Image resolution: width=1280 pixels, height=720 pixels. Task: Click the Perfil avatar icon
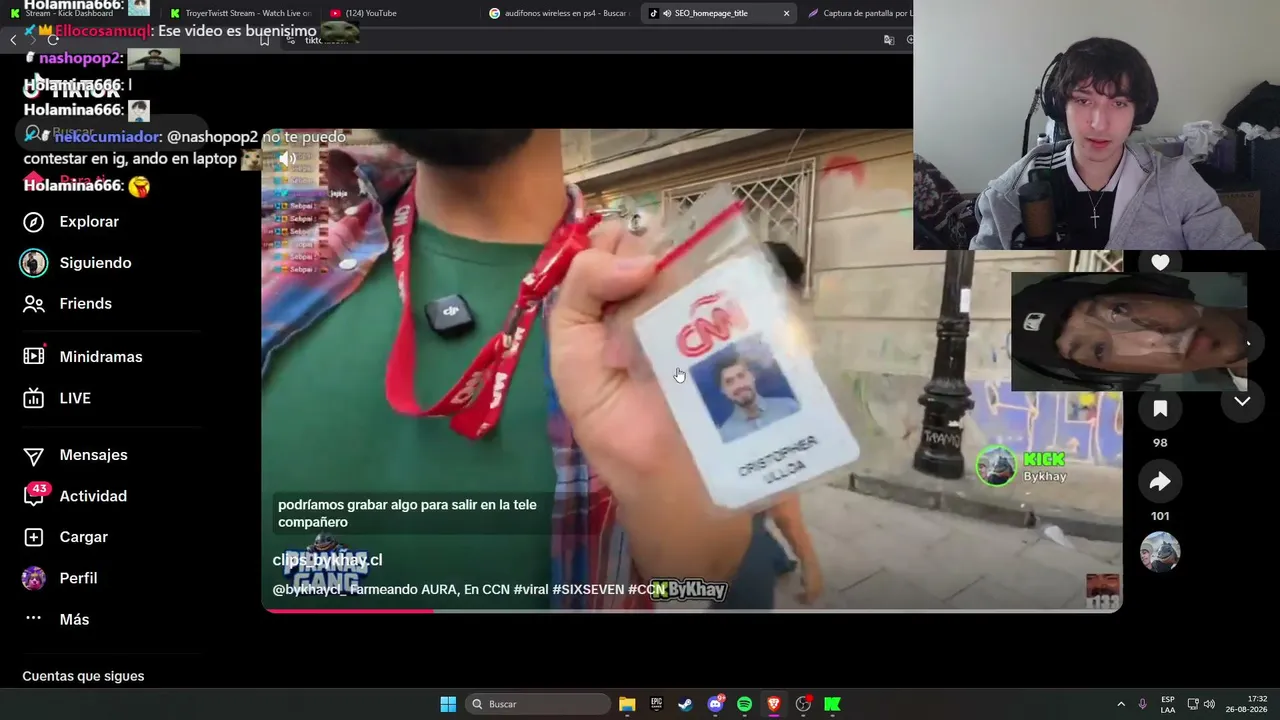click(x=34, y=578)
